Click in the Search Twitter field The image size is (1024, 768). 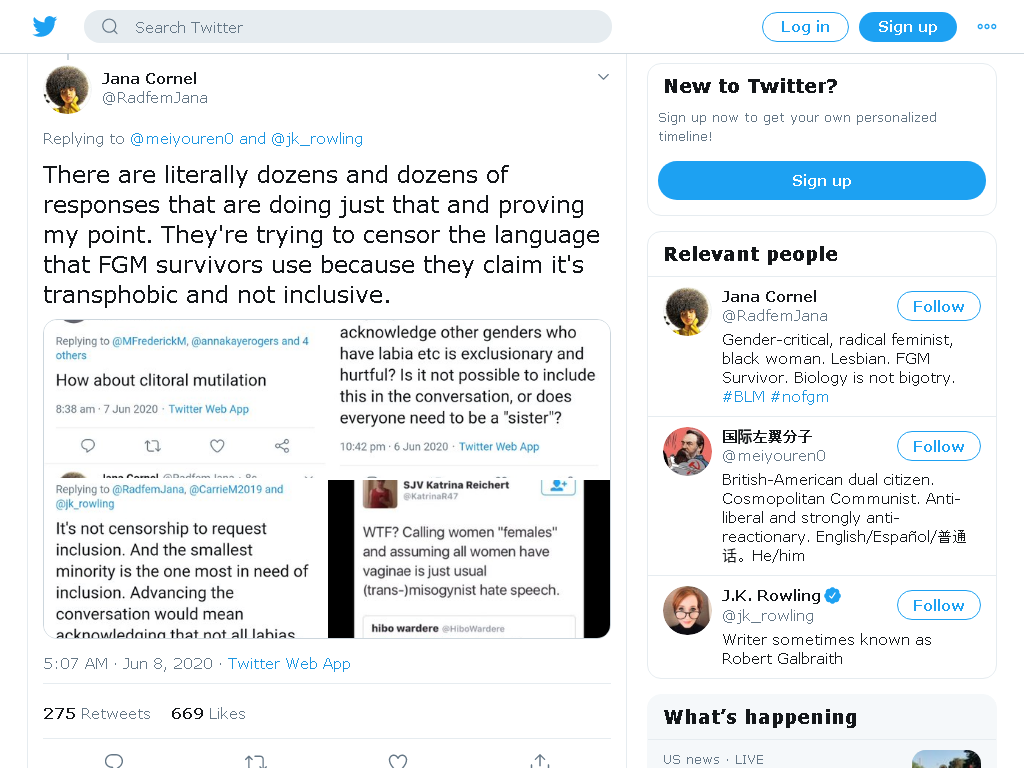coord(348,27)
